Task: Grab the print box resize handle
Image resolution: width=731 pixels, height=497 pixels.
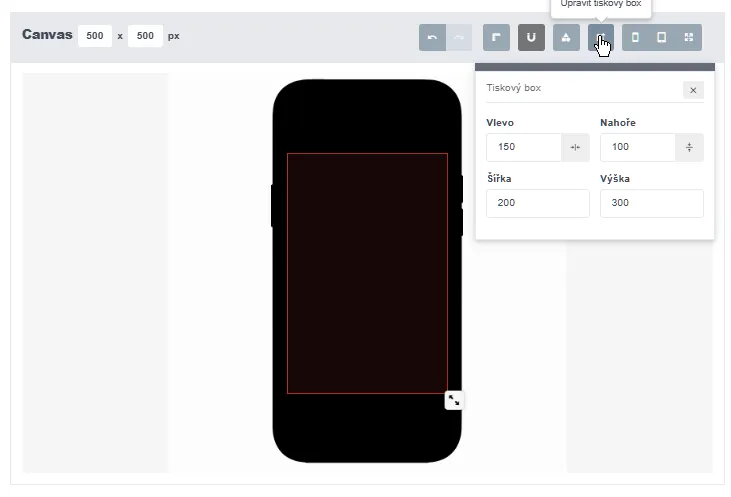Action: click(x=454, y=400)
